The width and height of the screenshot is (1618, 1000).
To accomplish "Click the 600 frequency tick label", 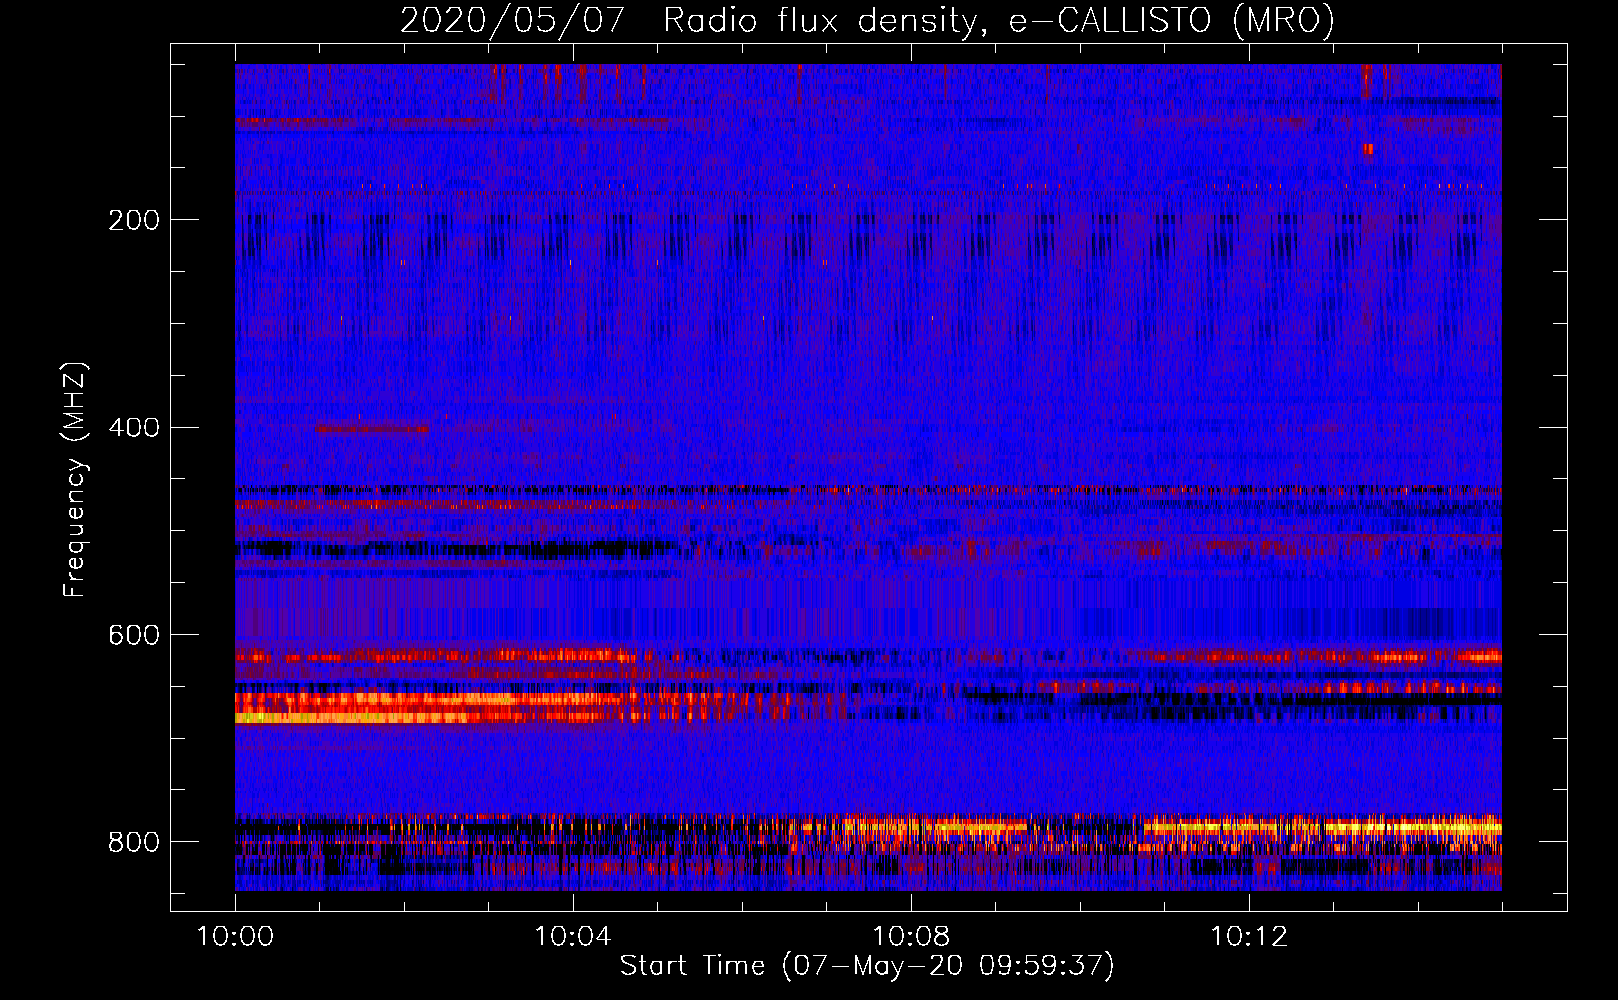I will tap(134, 635).
